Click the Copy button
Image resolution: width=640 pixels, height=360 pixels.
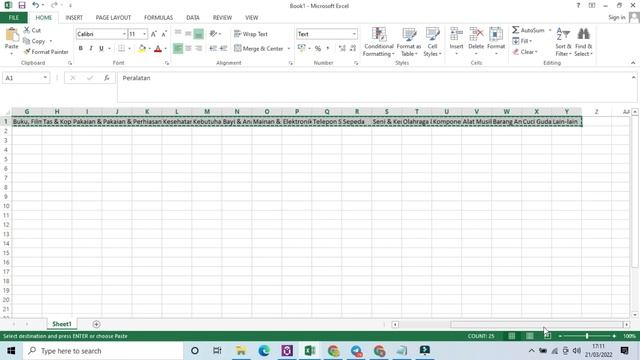pyautogui.click(x=34, y=41)
